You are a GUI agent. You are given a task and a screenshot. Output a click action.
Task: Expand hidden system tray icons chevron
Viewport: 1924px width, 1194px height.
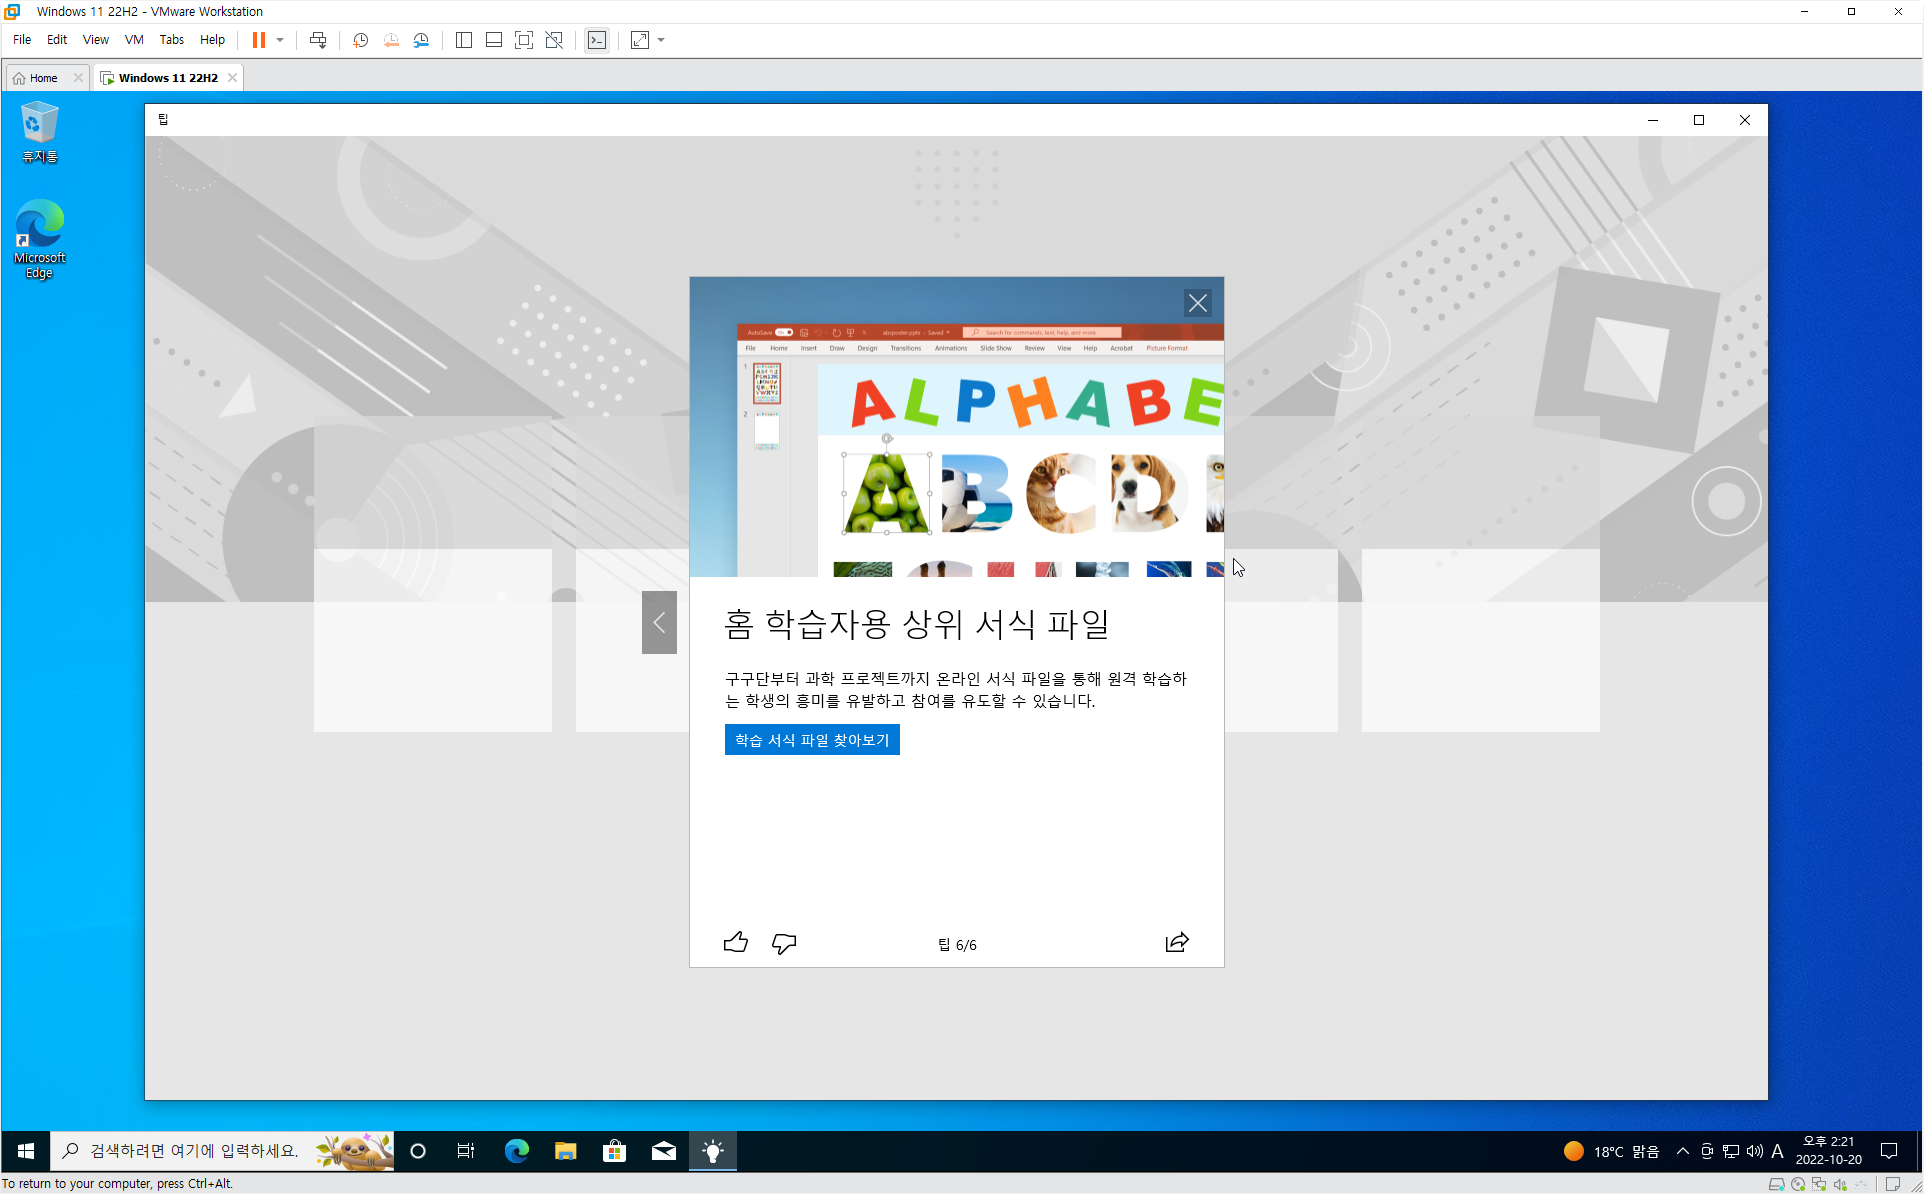pyautogui.click(x=1682, y=1151)
